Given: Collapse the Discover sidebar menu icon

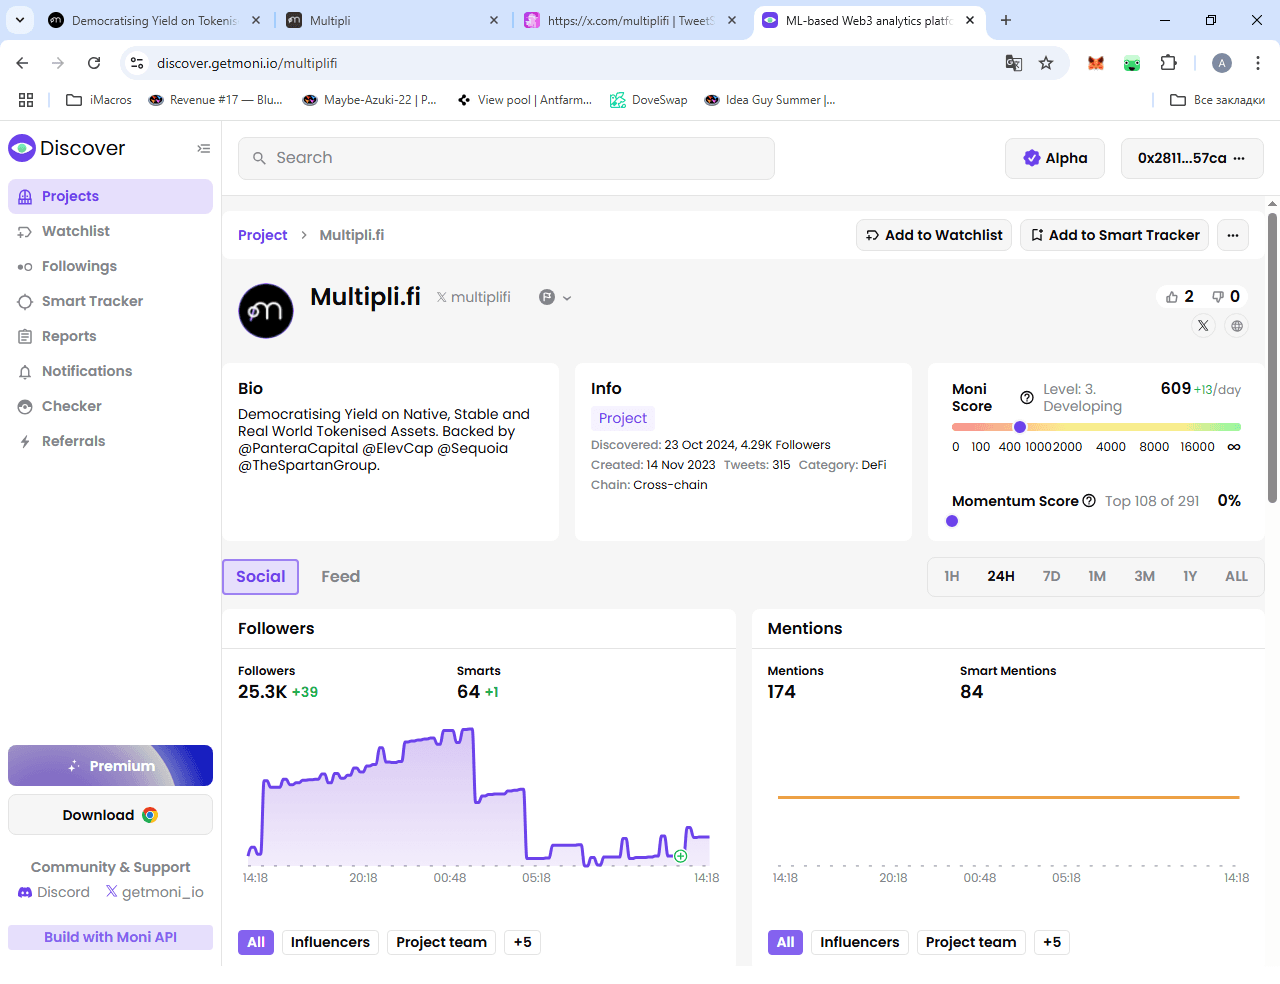Looking at the screenshot, I should click(204, 149).
